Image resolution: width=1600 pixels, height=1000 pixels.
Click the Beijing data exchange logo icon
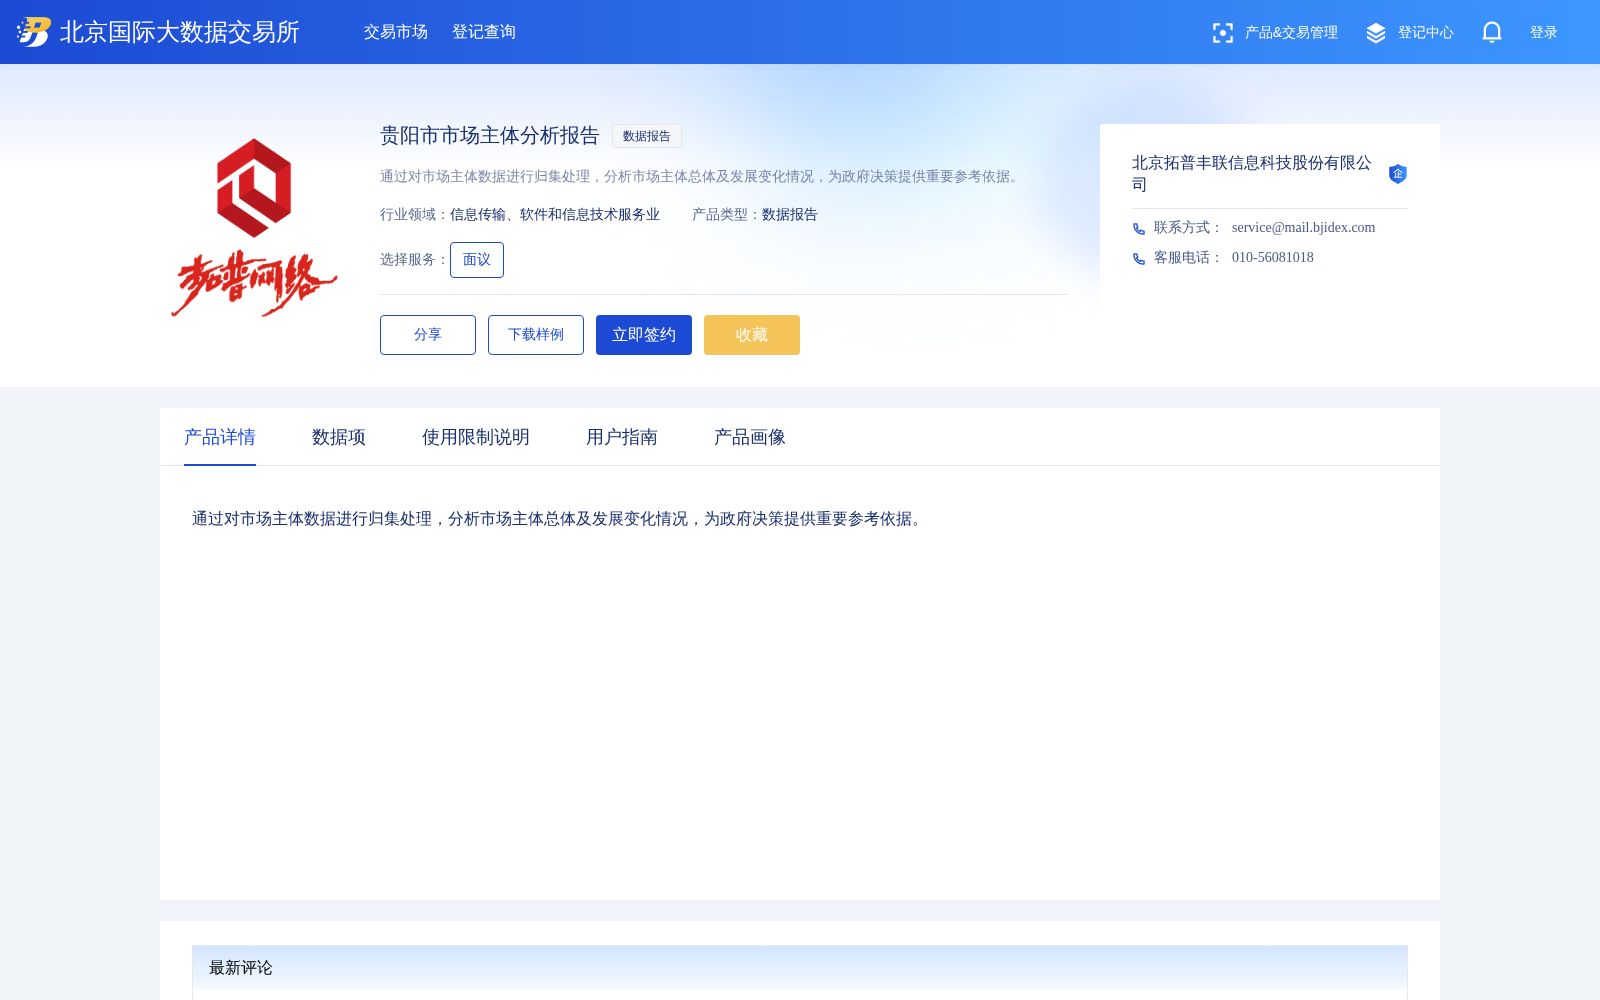[34, 32]
